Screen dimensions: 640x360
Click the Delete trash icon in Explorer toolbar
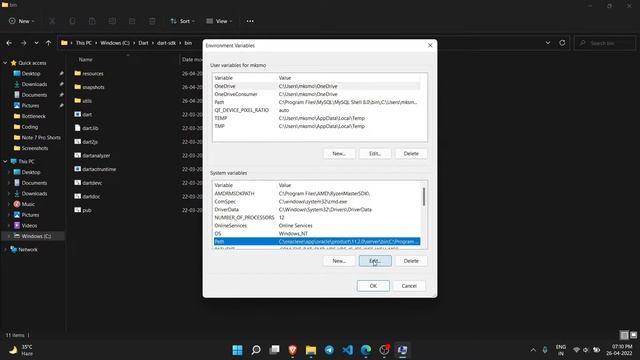point(152,21)
